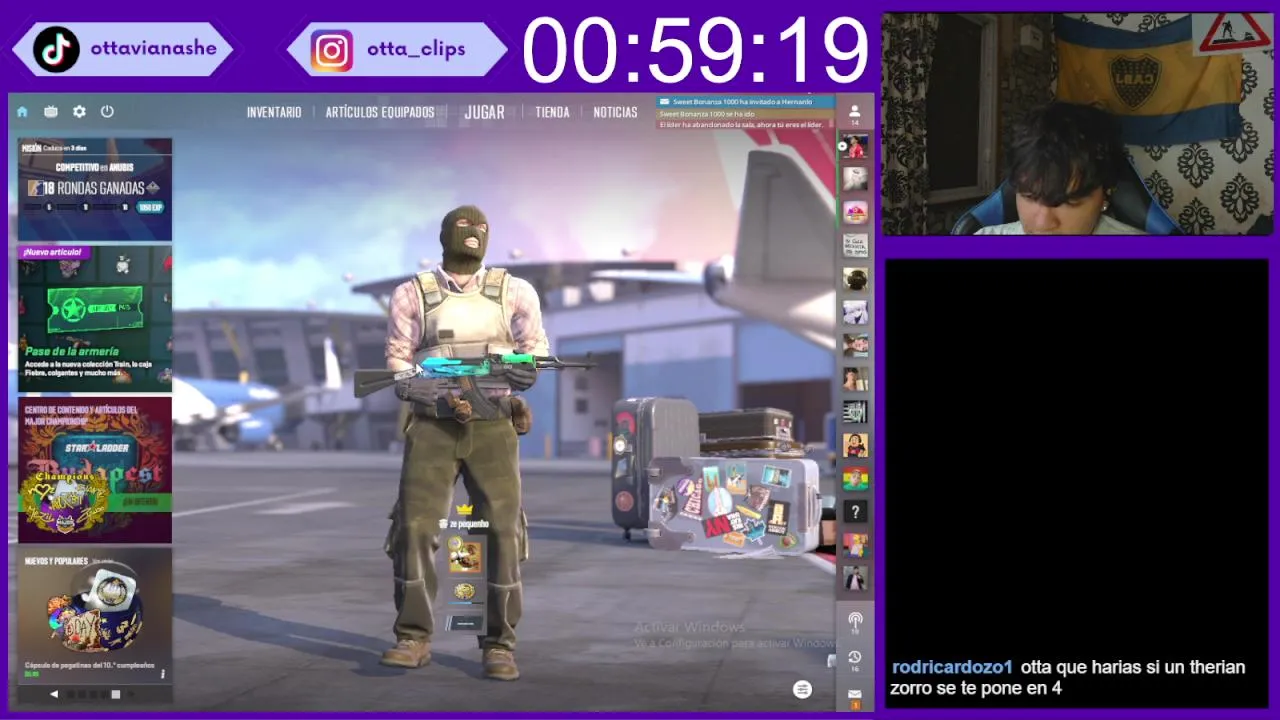Click the ze pequenho player name
This screenshot has width=1280, height=720.
pyautogui.click(x=468, y=524)
